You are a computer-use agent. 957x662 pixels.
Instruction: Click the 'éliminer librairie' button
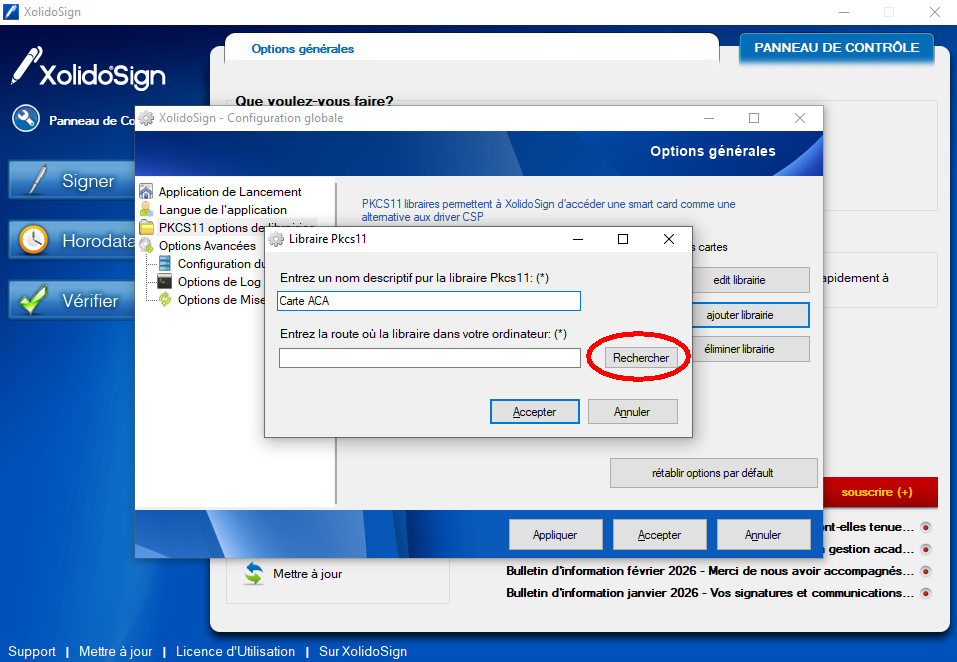(x=751, y=349)
